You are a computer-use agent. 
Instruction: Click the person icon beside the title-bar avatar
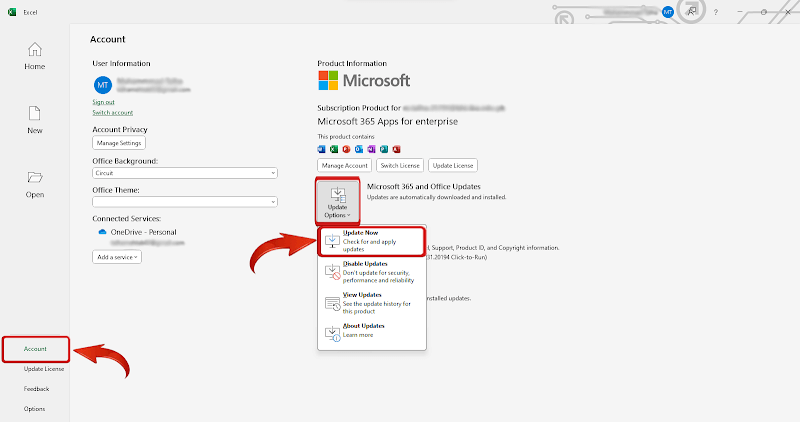click(691, 11)
